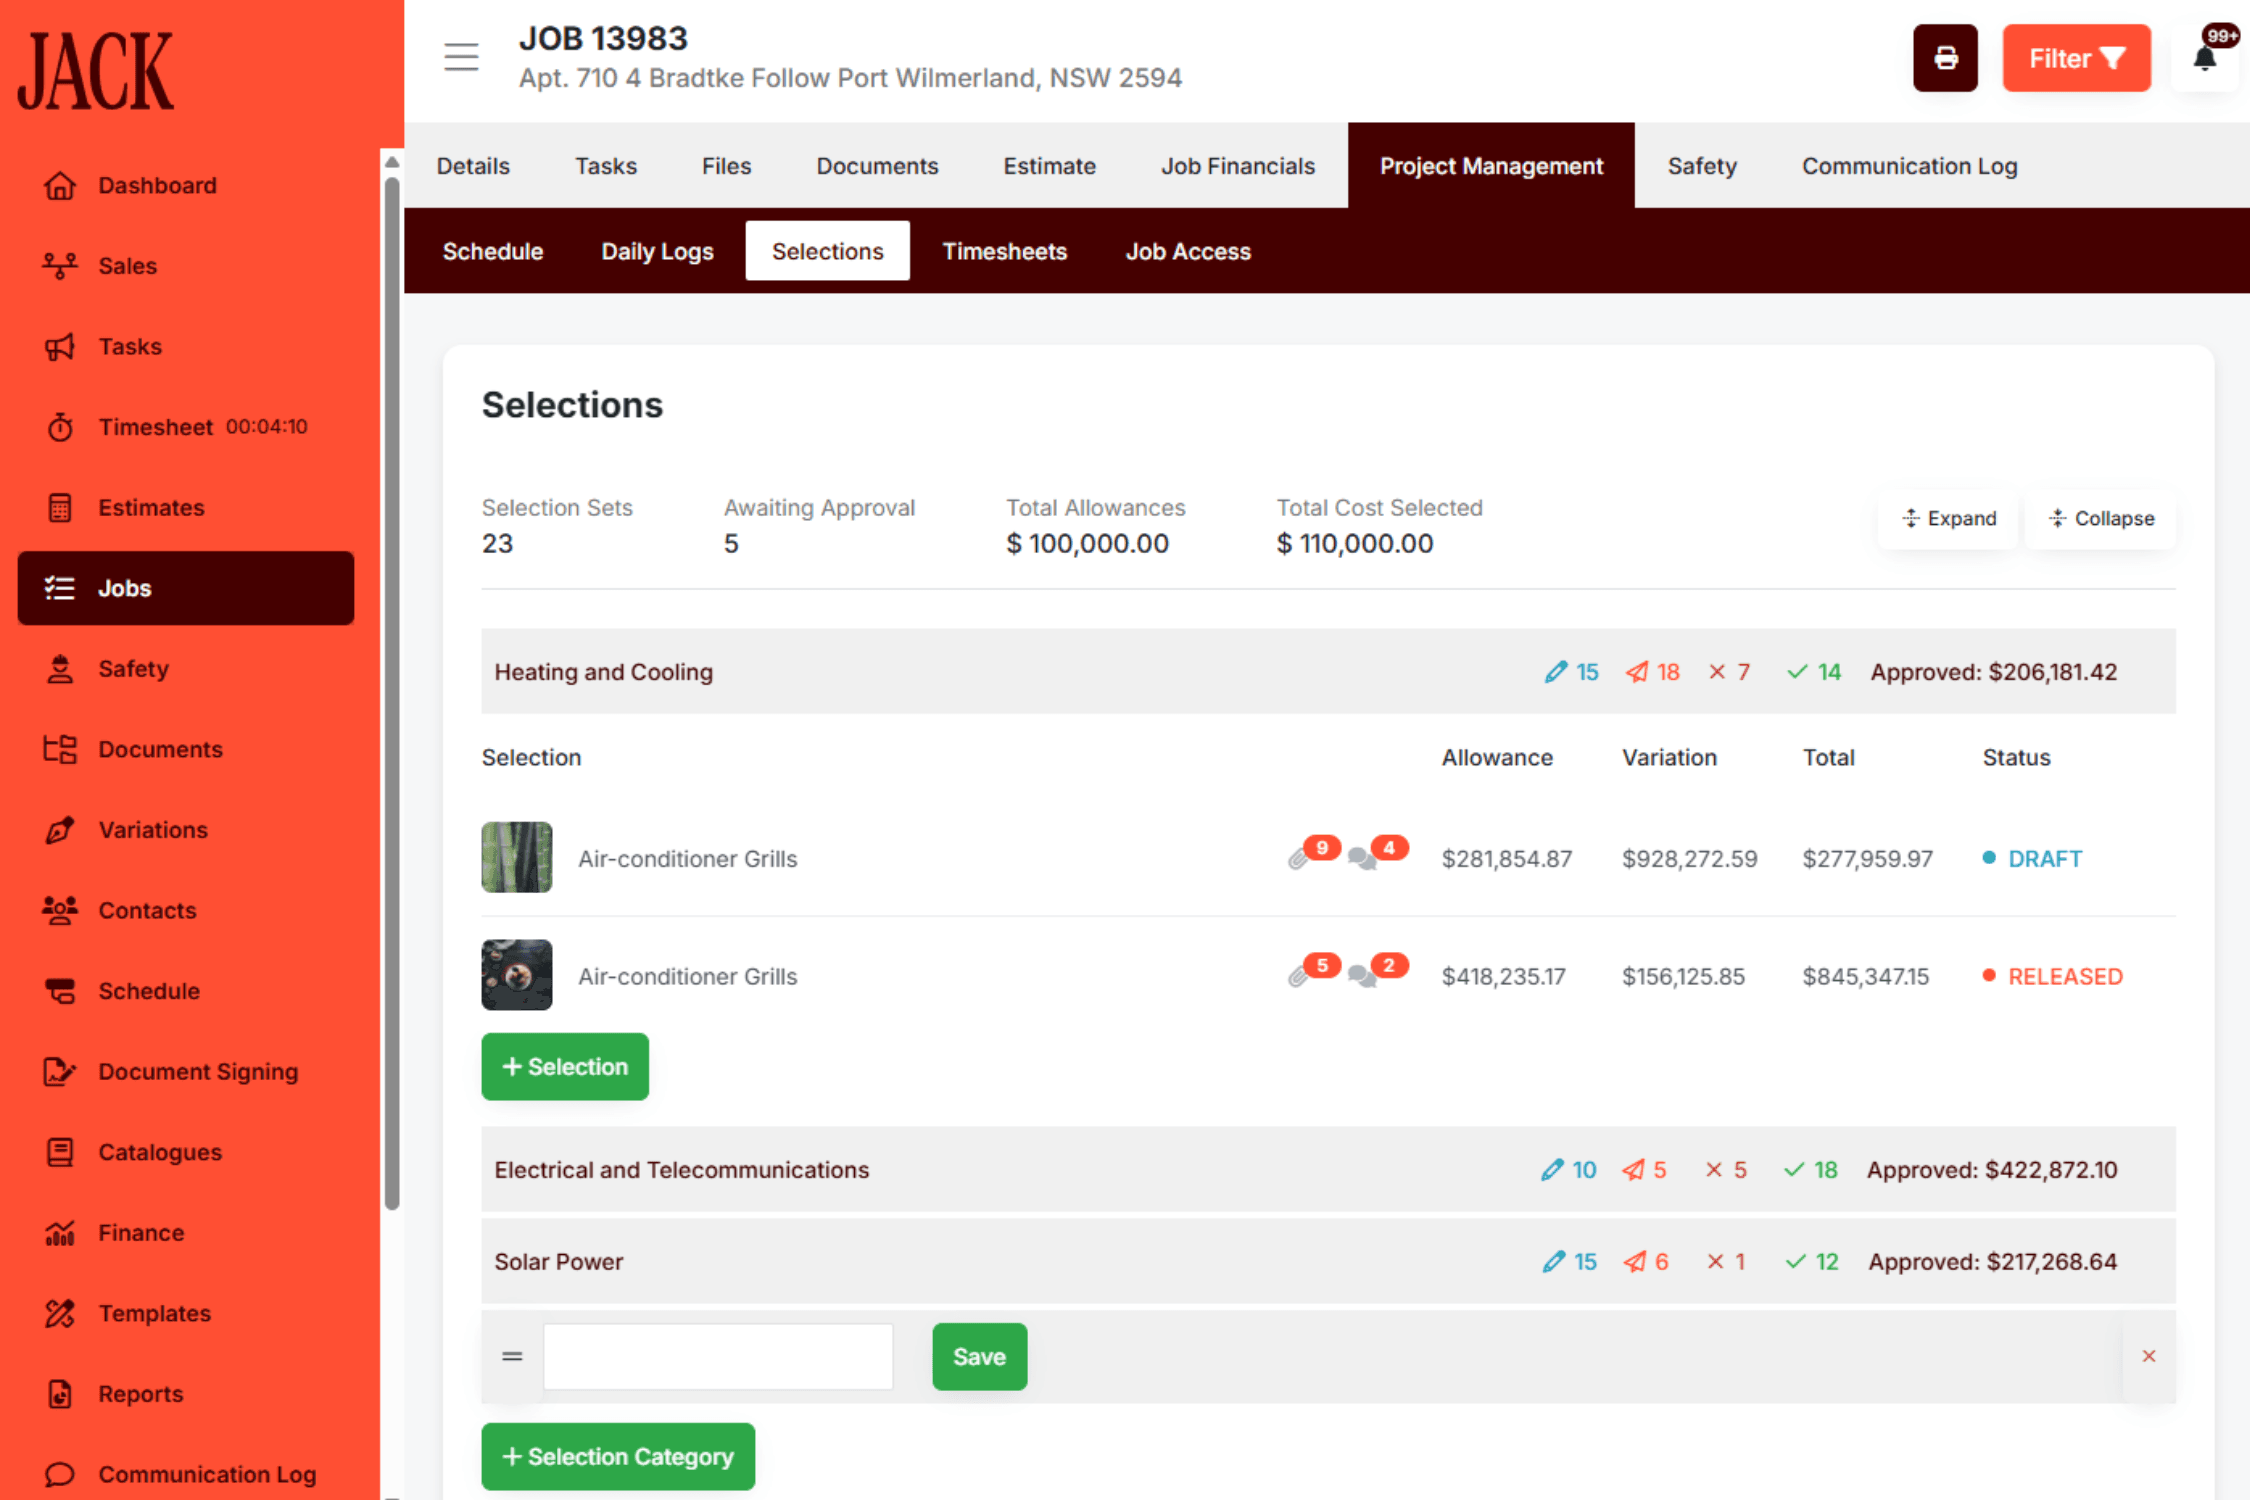Open attachments on first Air-conditioner Grills row

[x=1299, y=858]
